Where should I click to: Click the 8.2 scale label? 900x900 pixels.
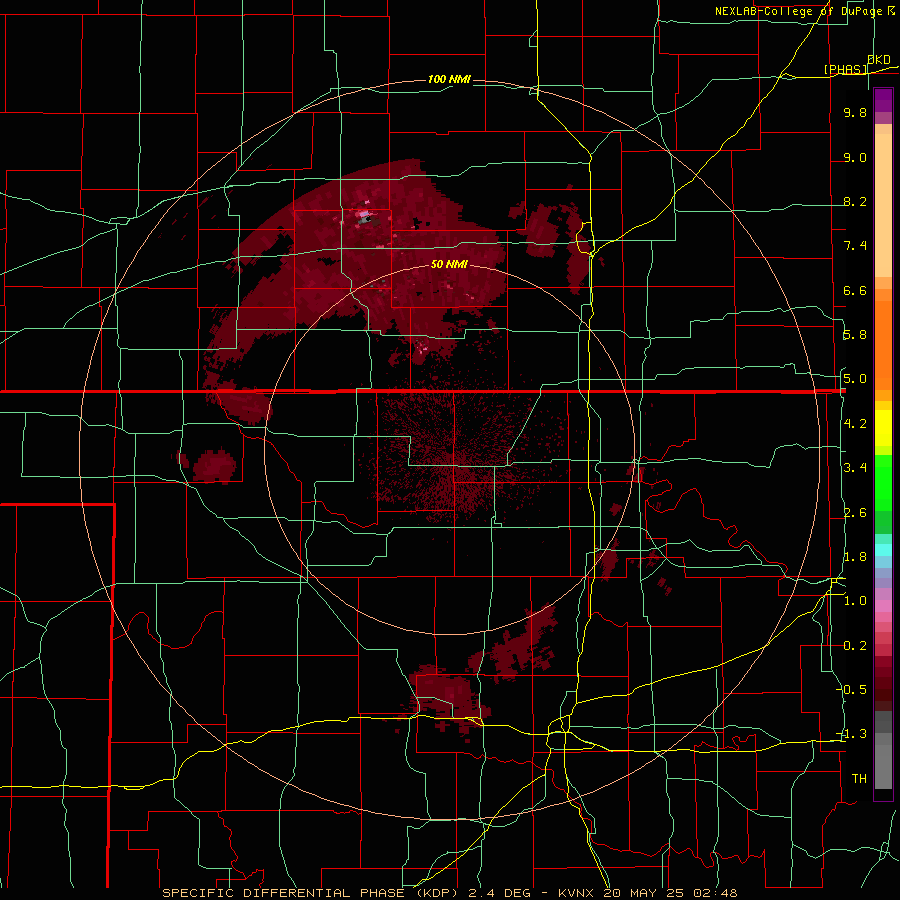click(855, 201)
